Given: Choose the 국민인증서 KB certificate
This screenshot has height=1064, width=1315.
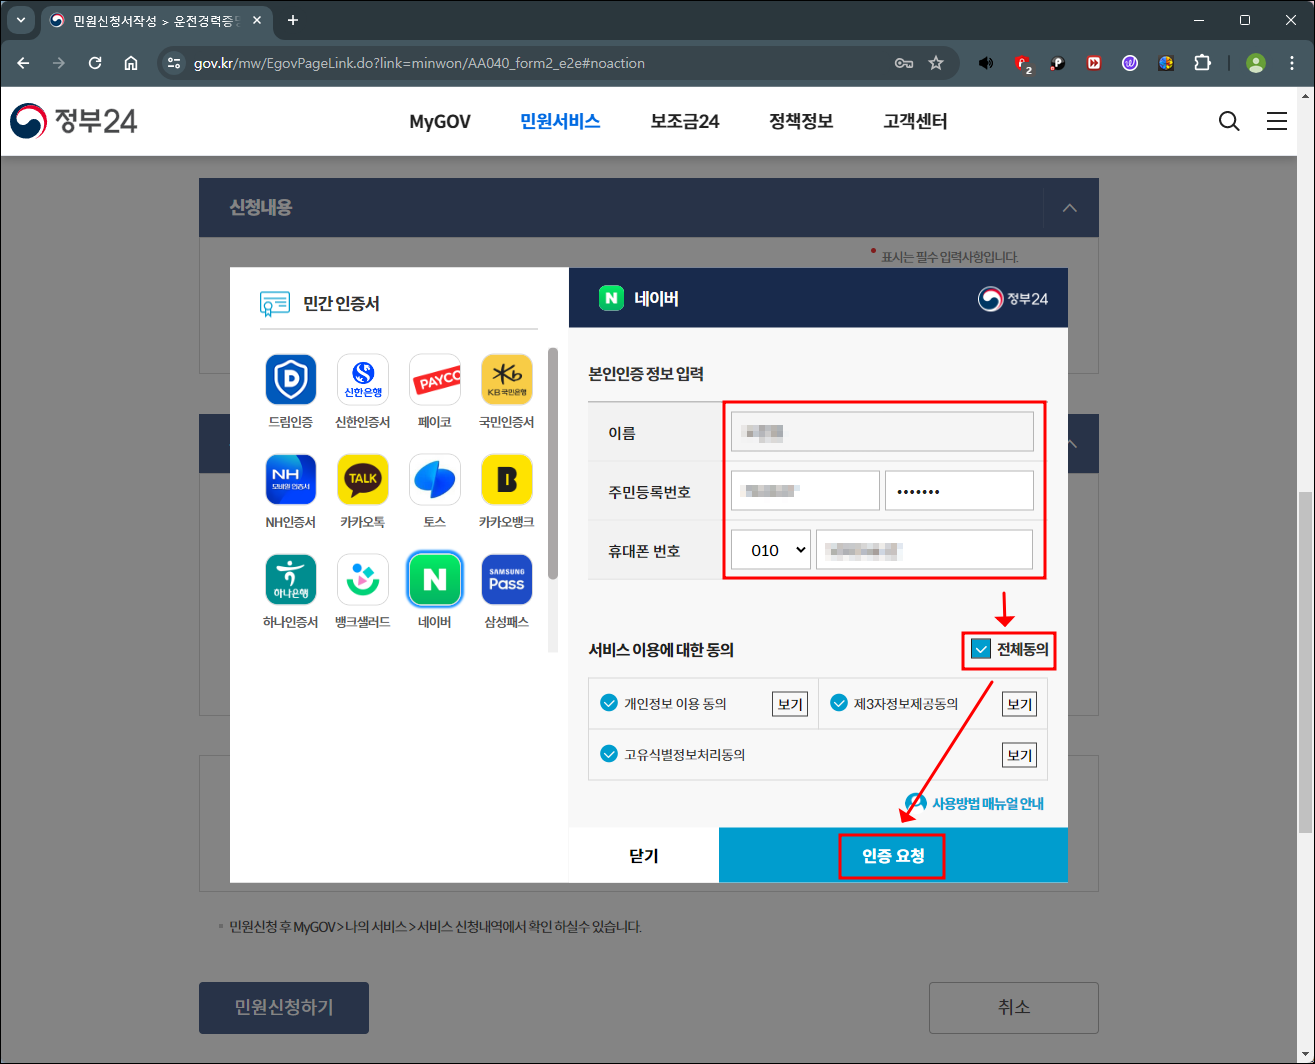Looking at the screenshot, I should tap(507, 380).
